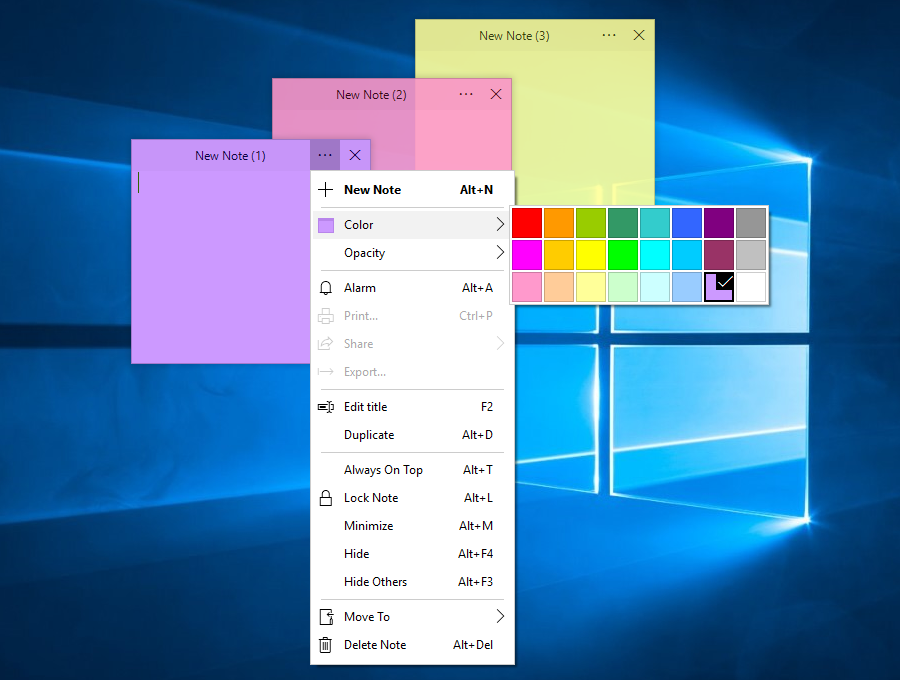This screenshot has height=680, width=900.
Task: Select Hide Others in the menu
Action: (375, 581)
